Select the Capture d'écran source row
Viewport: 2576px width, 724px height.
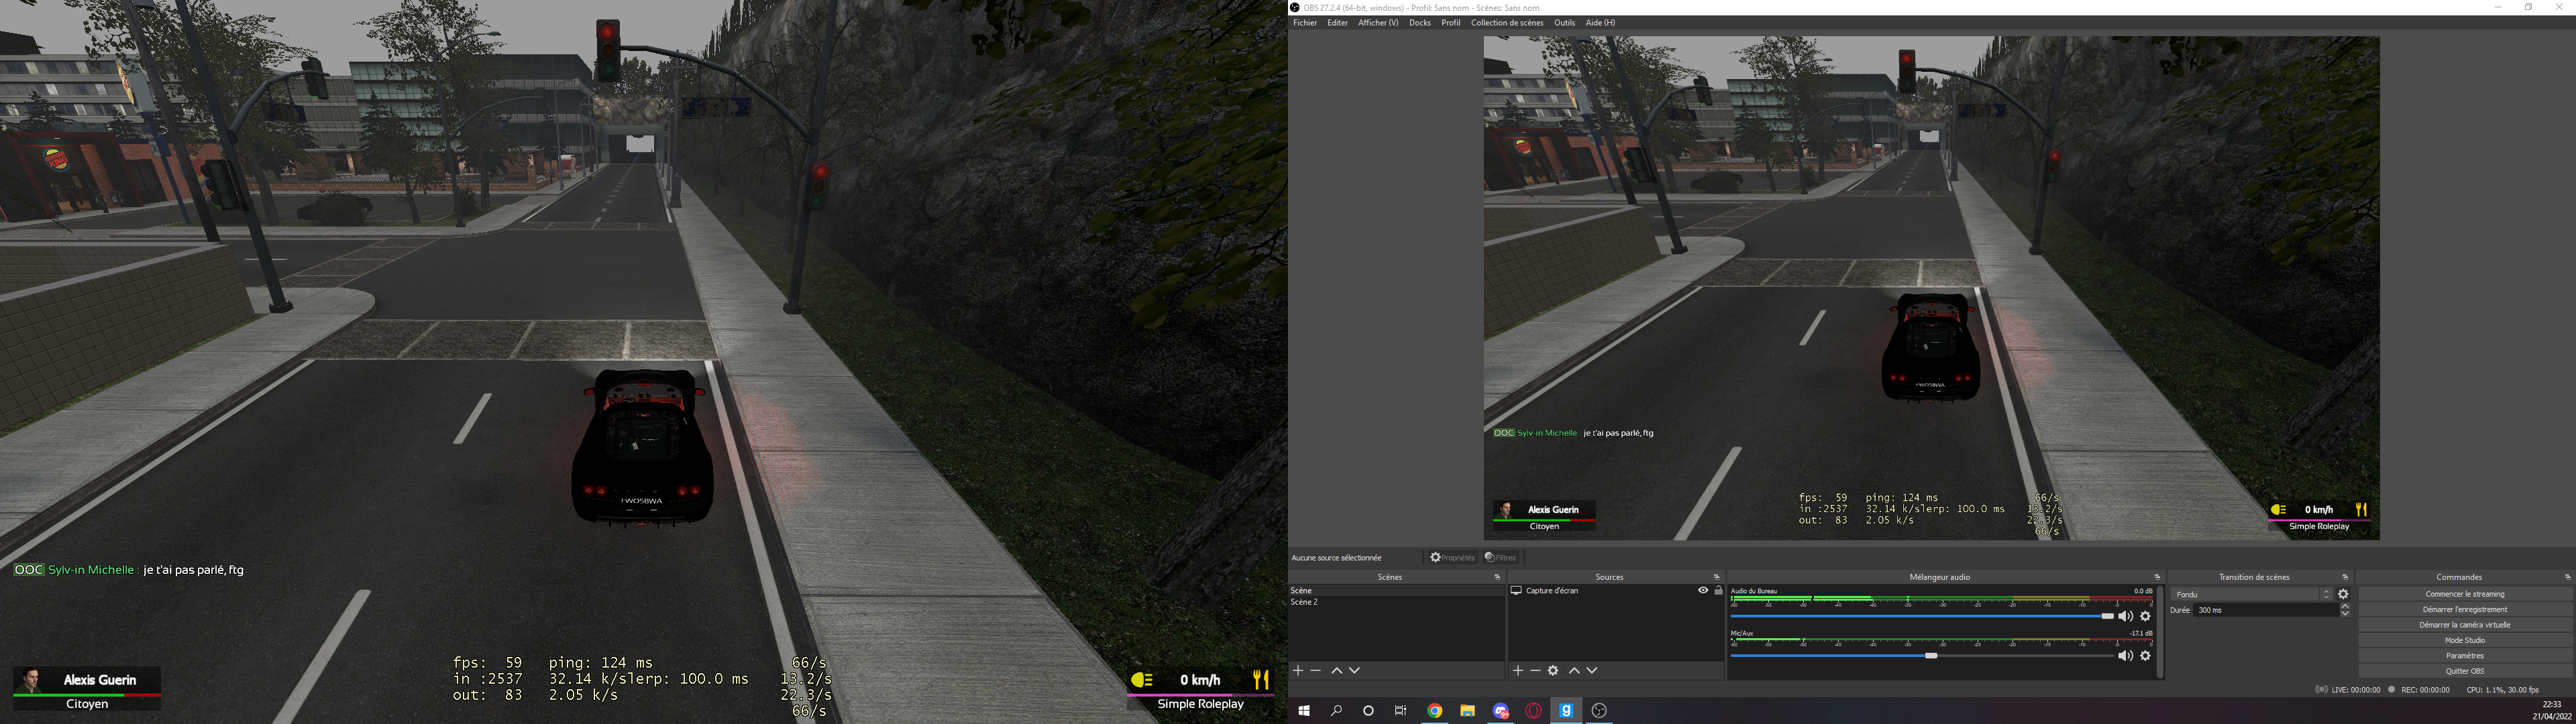[x=1616, y=591]
